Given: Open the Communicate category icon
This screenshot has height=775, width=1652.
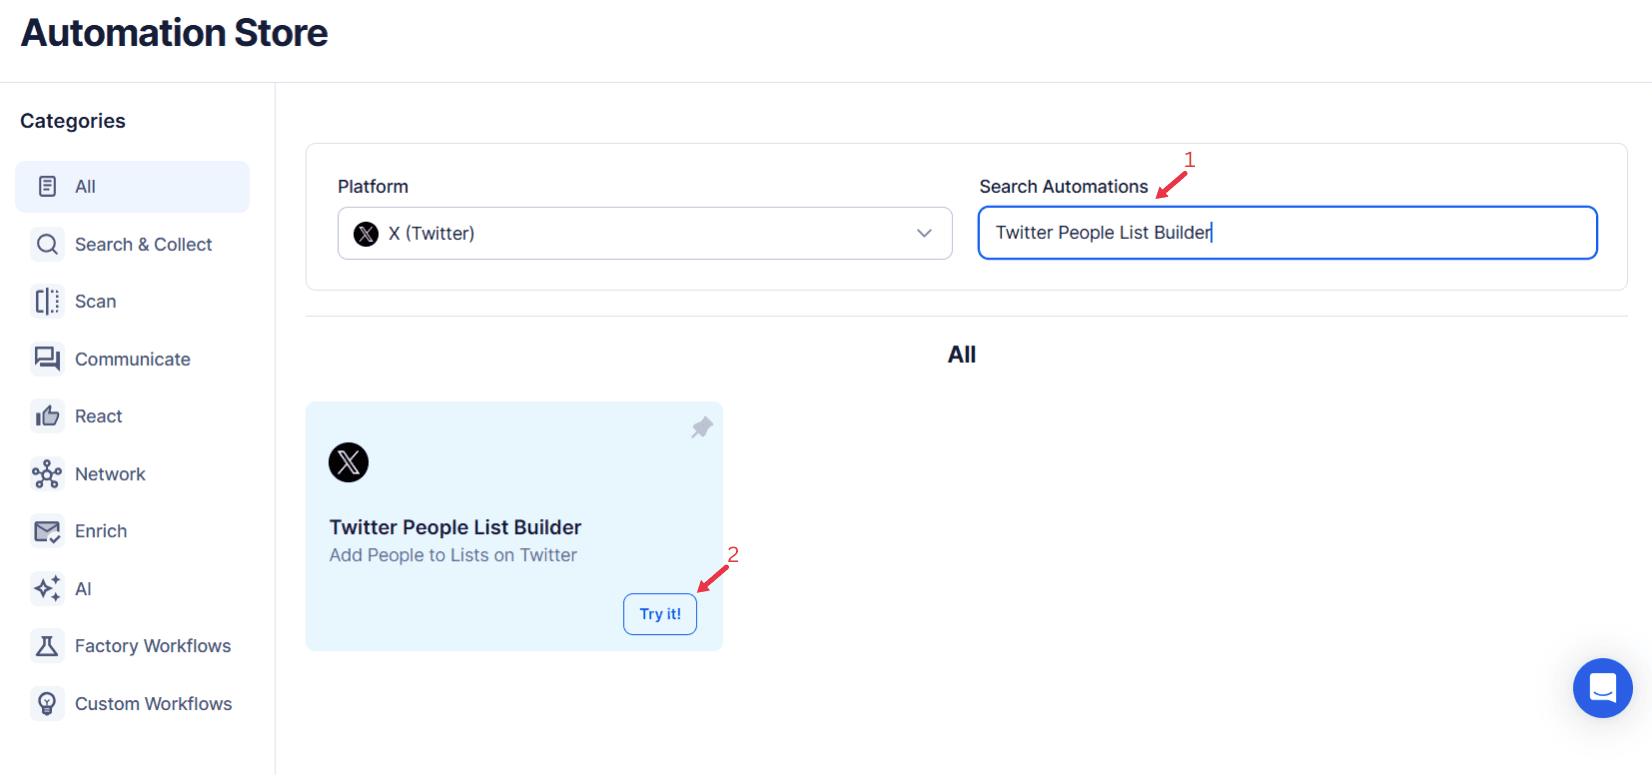Looking at the screenshot, I should [x=47, y=359].
